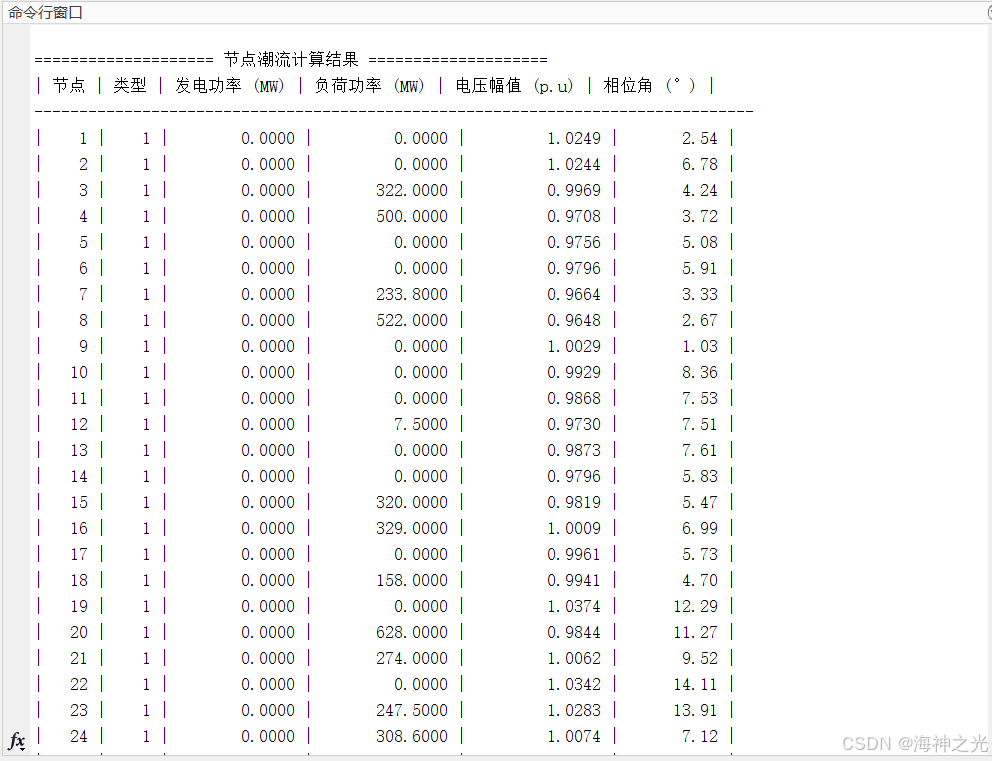Click voltage 0.9796 in node 14 row
992x761 pixels.
click(x=574, y=476)
